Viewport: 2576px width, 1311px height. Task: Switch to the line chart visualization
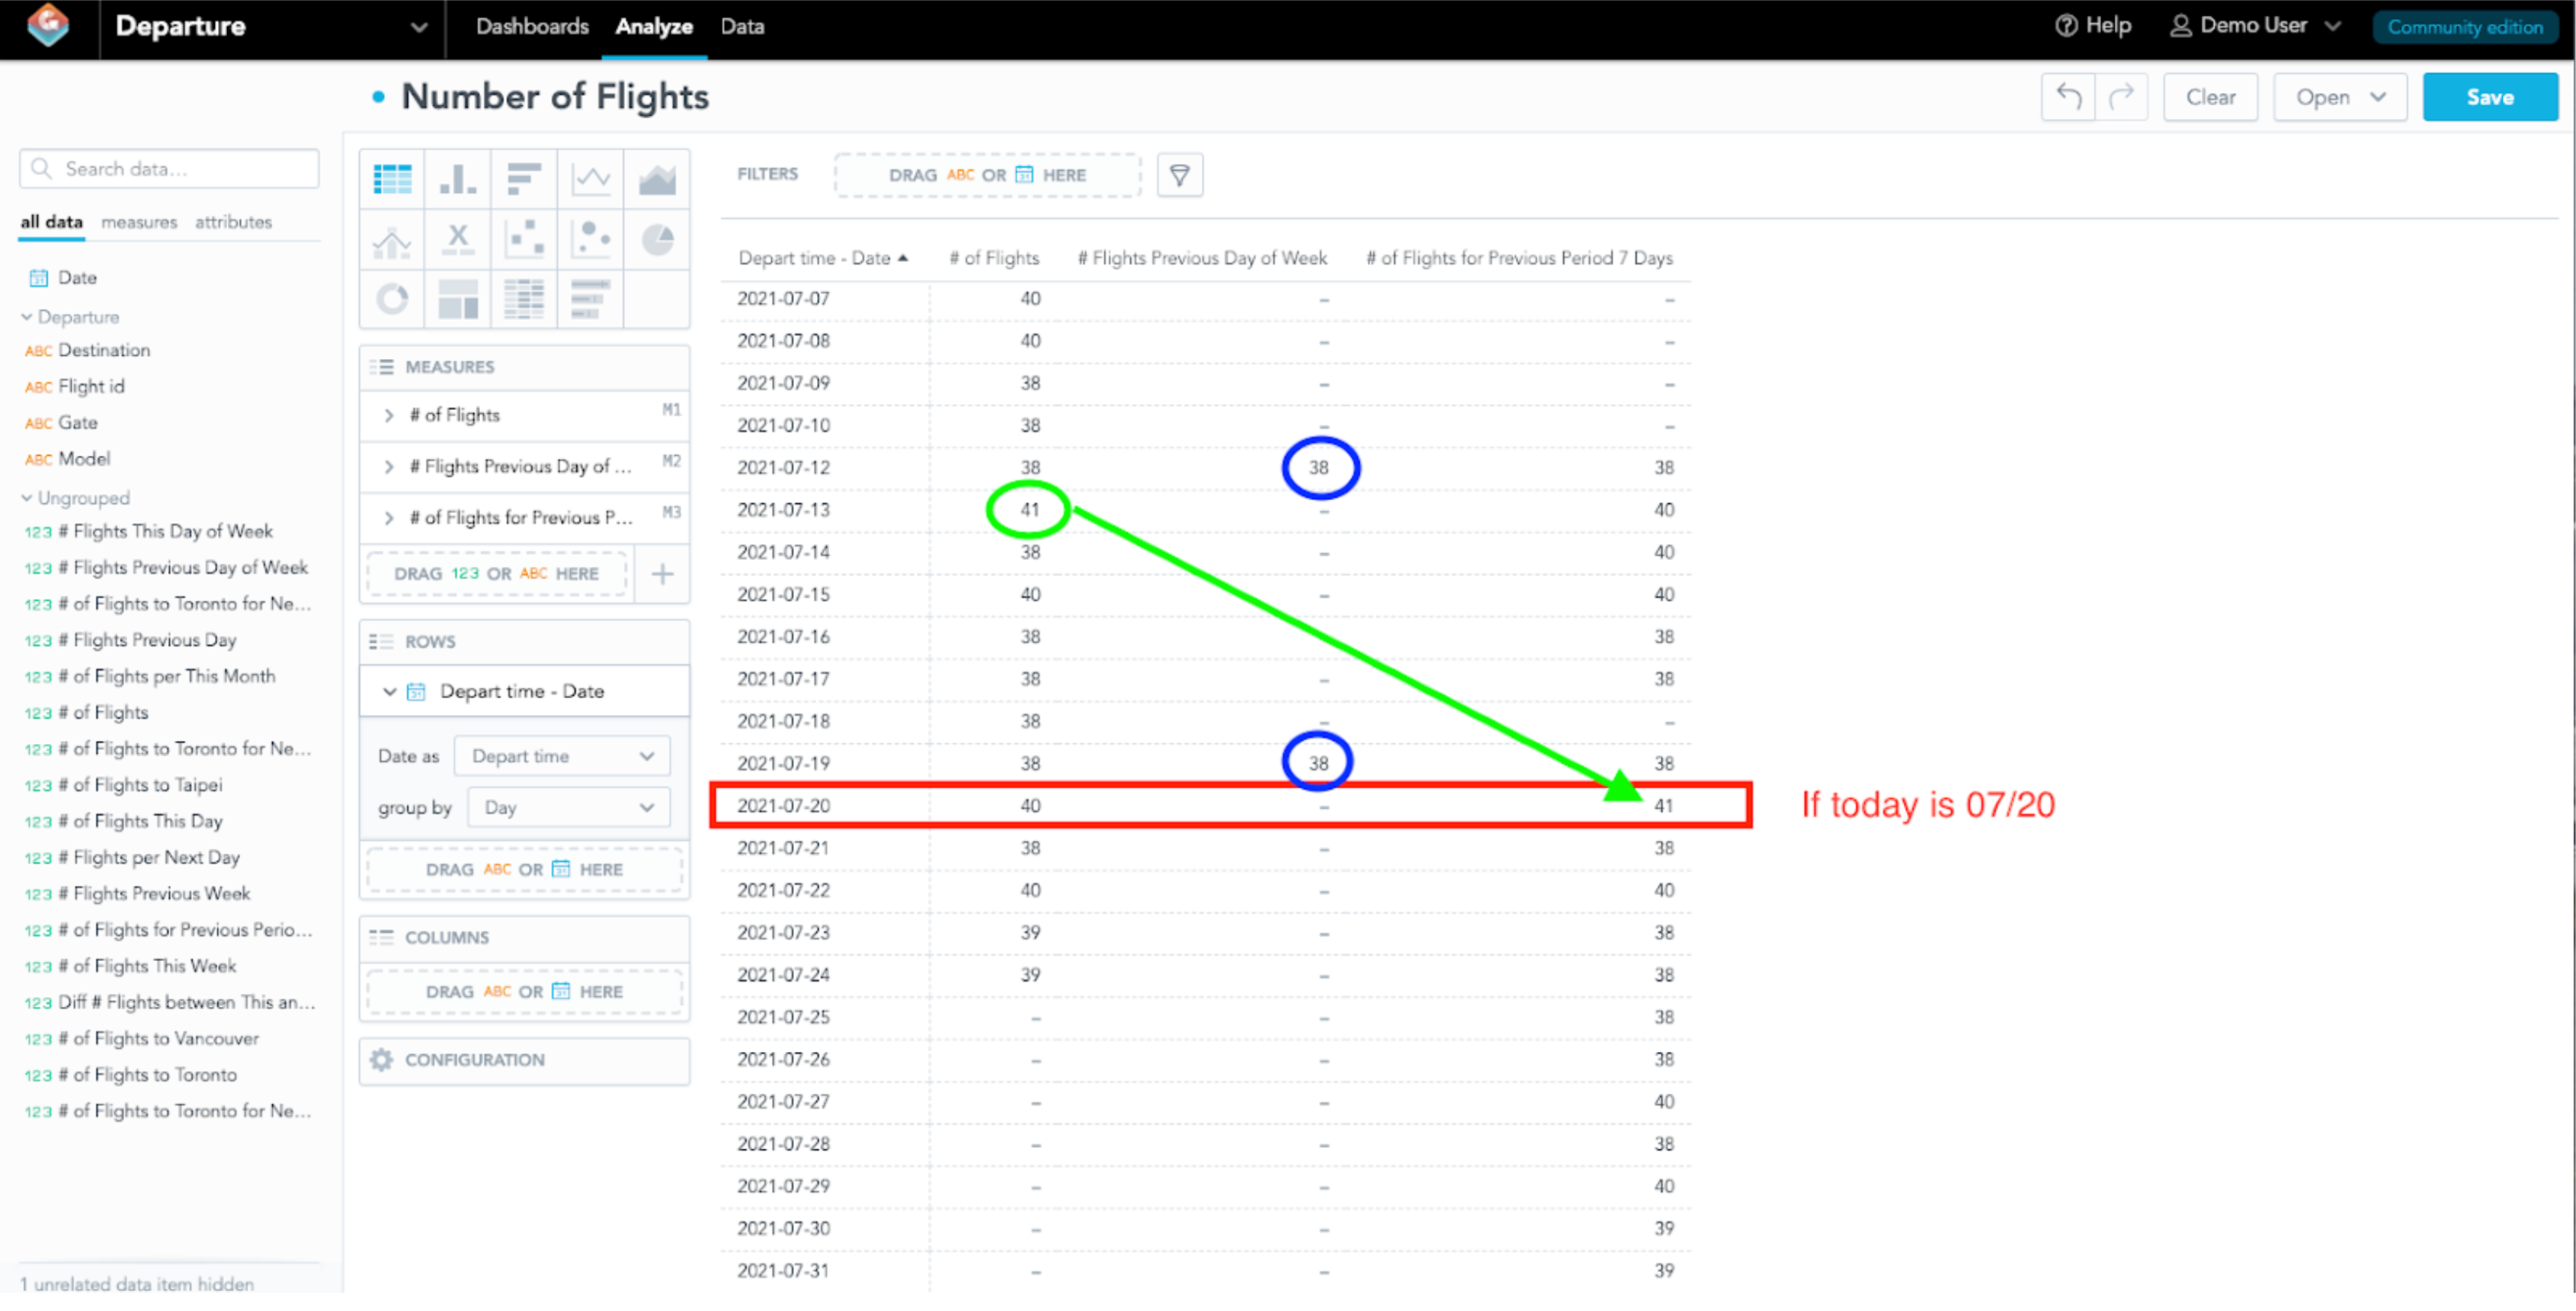590,178
